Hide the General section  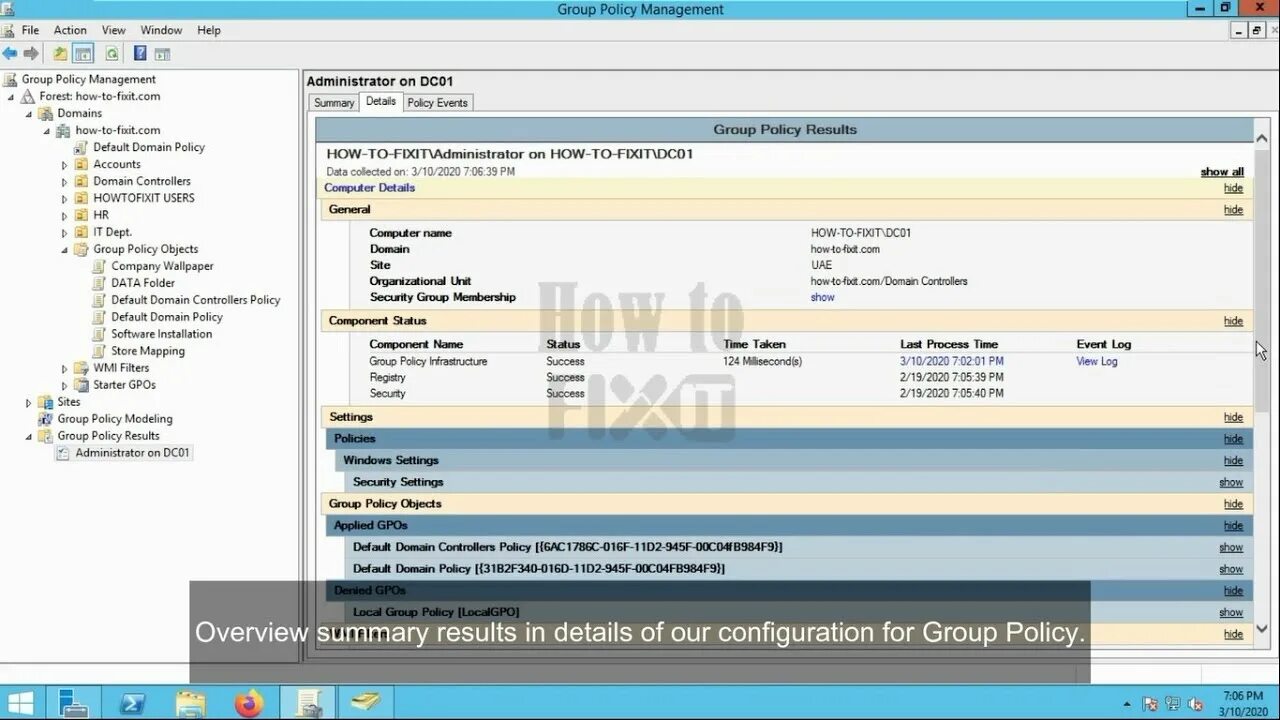pyautogui.click(x=1233, y=210)
